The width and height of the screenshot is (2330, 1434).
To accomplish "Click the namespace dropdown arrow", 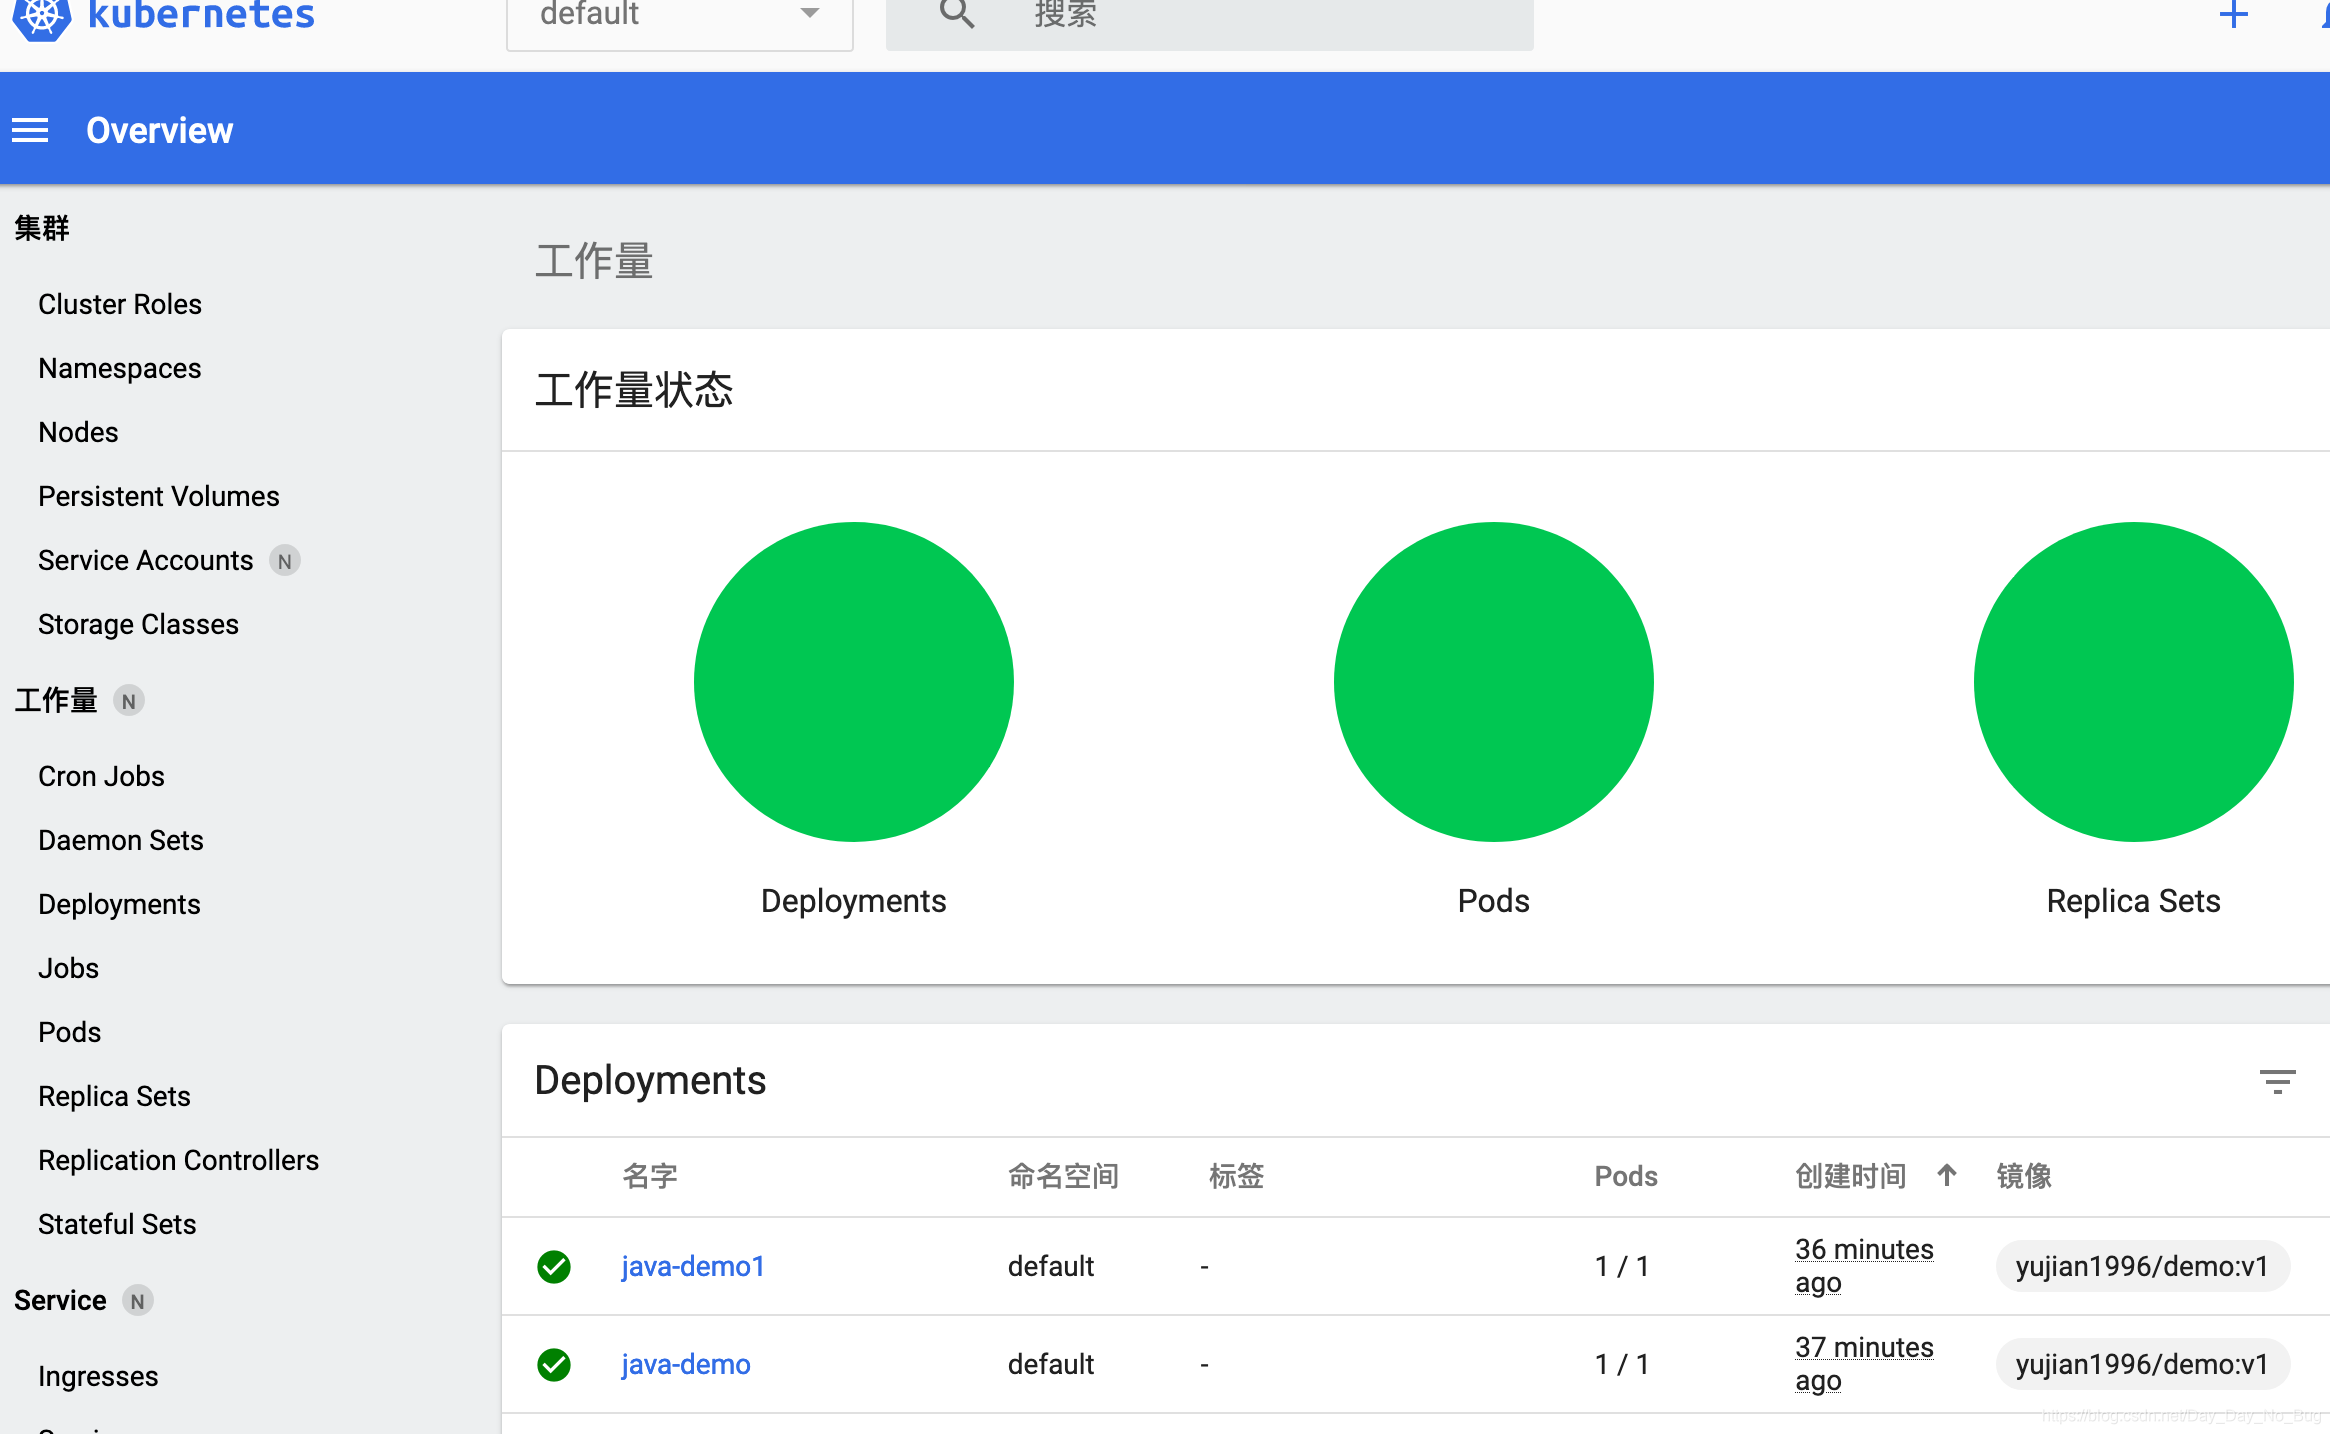I will coord(808,14).
